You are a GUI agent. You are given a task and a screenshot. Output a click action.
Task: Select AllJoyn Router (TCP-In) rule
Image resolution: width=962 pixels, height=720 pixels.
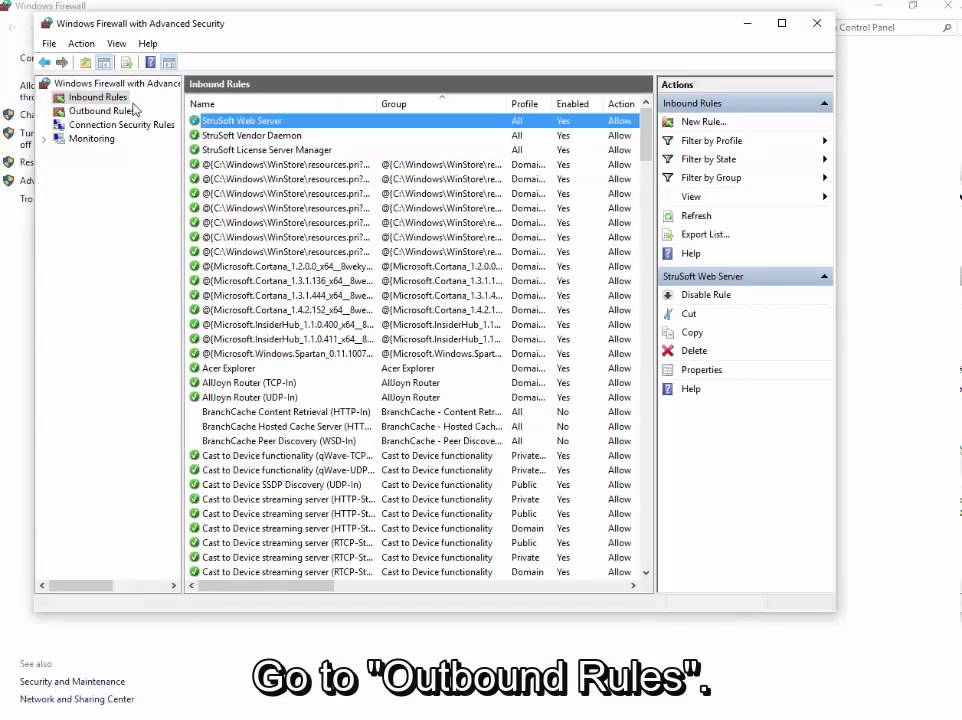[x=414, y=383]
